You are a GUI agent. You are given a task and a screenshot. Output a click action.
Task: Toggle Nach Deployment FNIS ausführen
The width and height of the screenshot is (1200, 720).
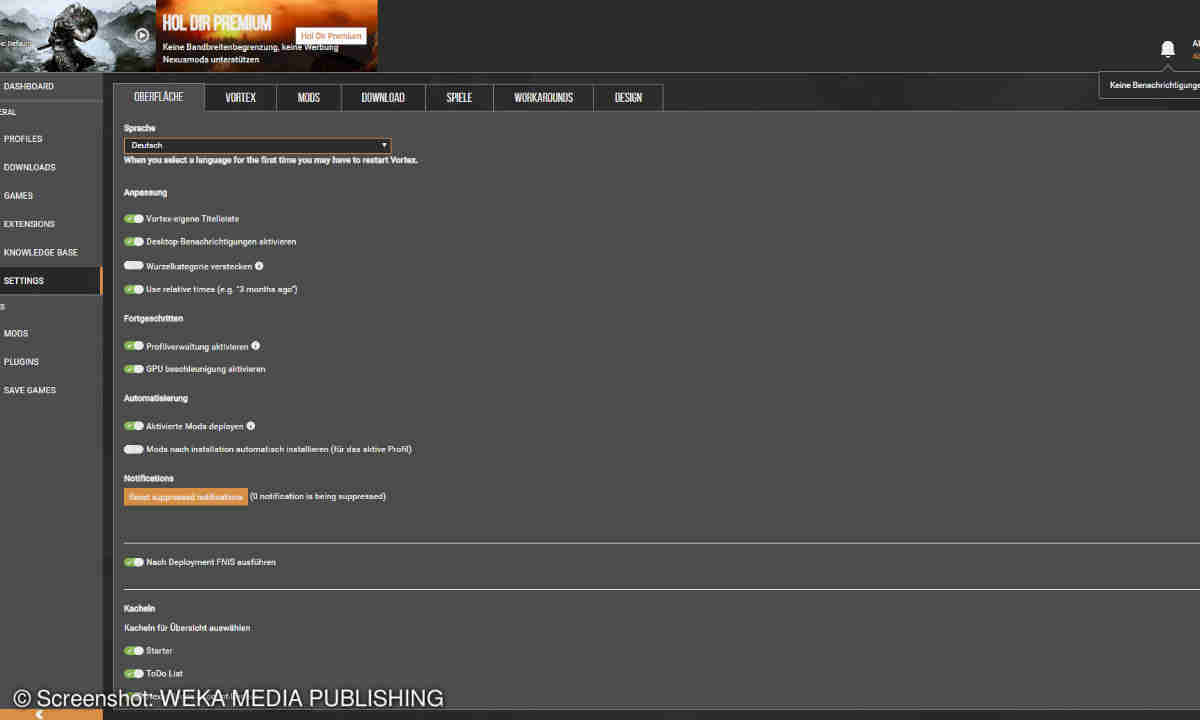point(134,562)
